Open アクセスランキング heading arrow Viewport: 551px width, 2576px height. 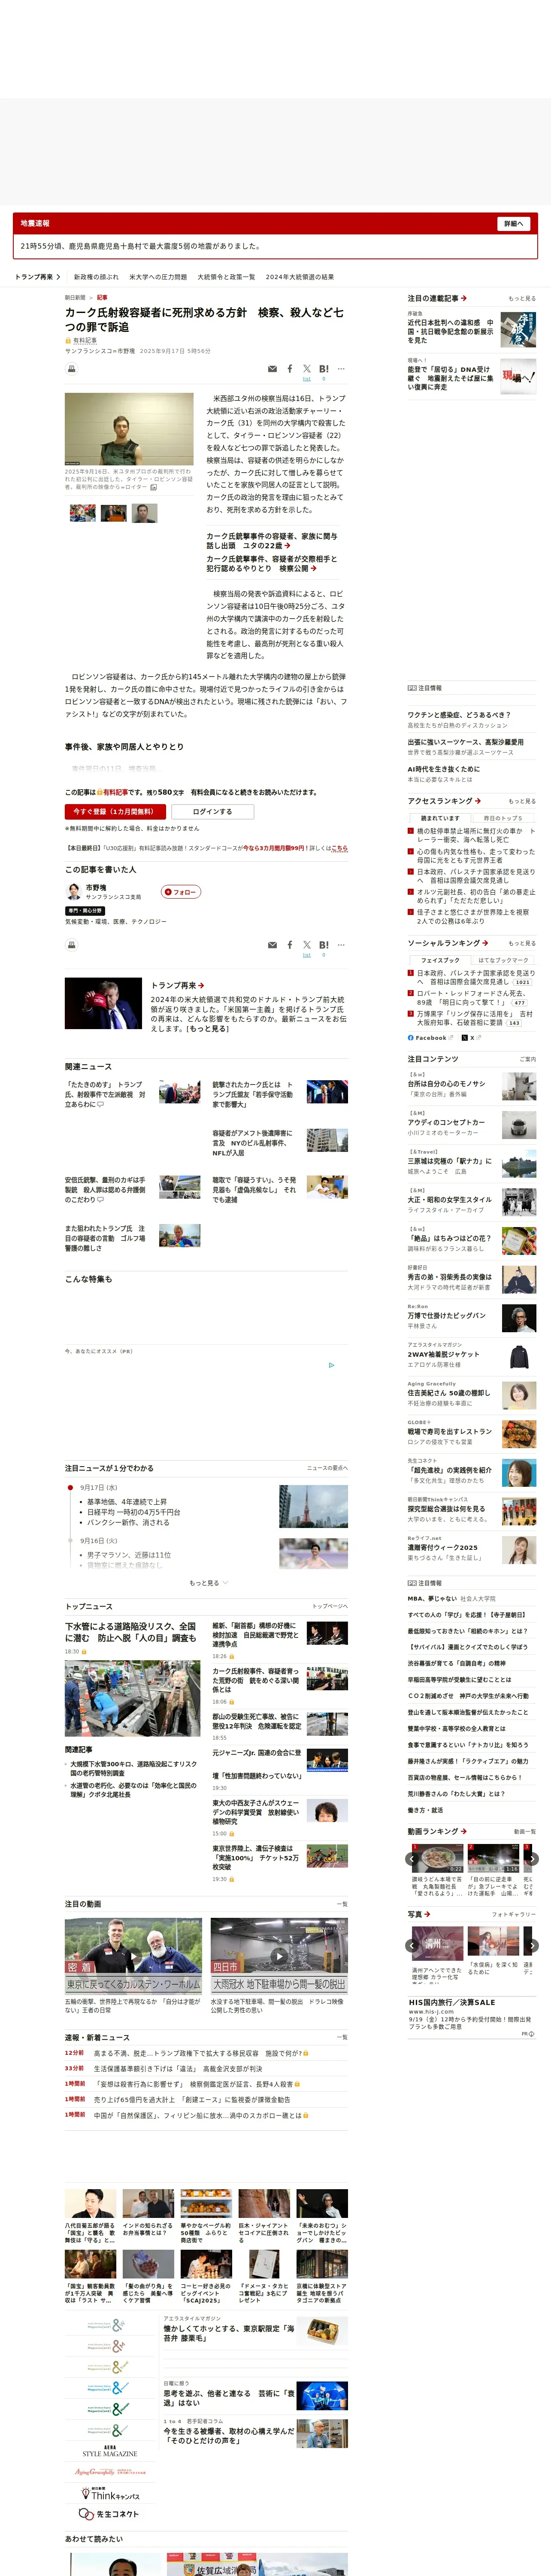tap(444, 801)
